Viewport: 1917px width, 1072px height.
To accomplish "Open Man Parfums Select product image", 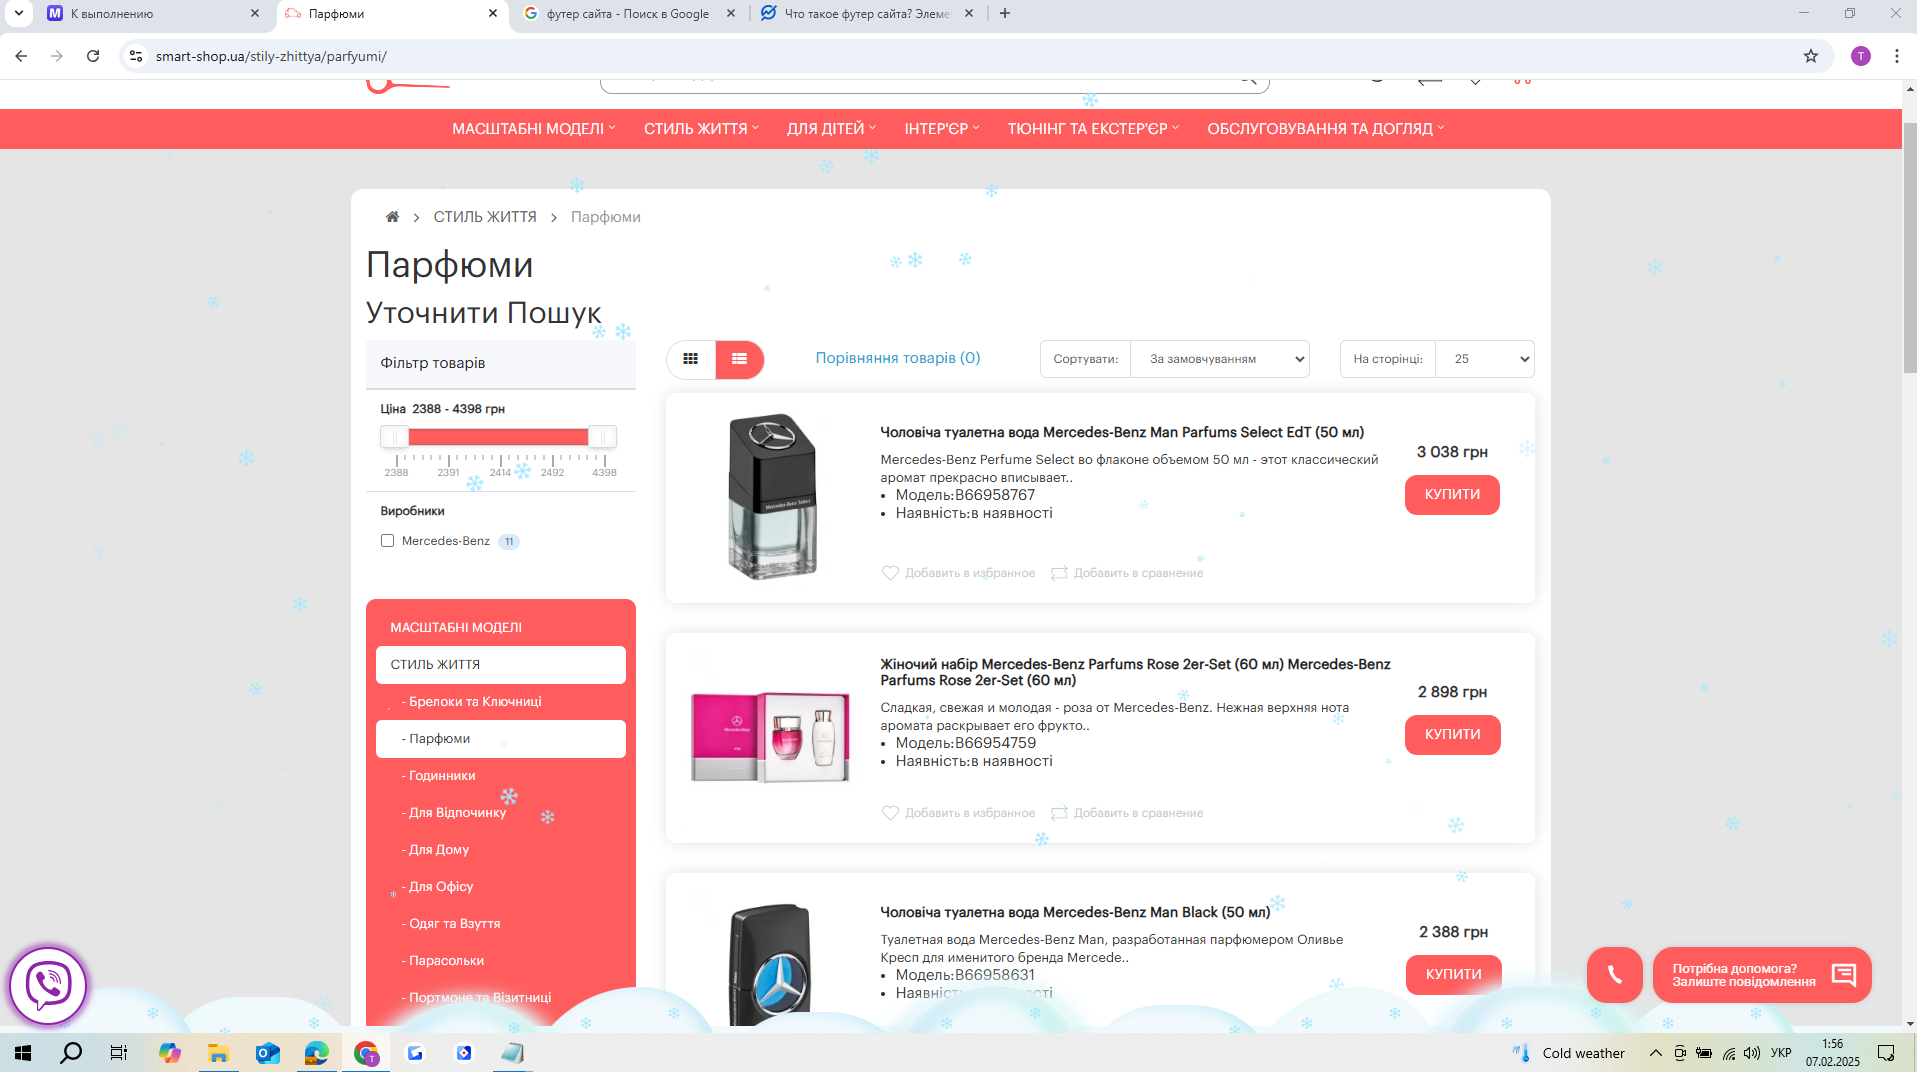I will click(770, 497).
